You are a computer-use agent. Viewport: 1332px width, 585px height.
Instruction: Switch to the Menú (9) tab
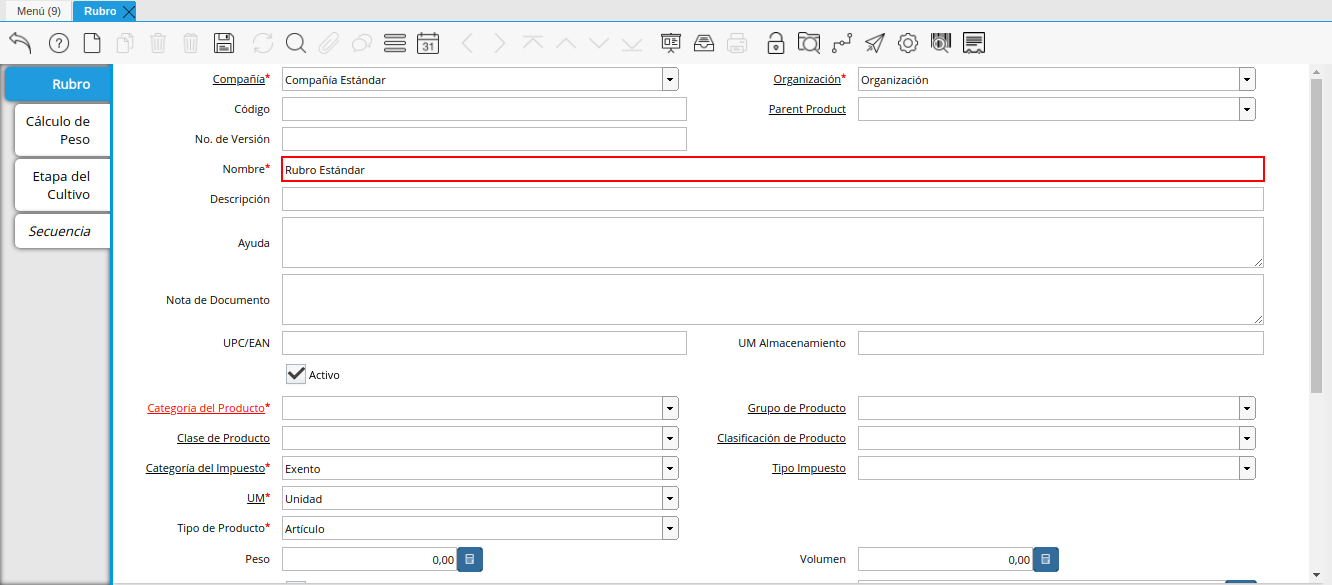[x=39, y=11]
